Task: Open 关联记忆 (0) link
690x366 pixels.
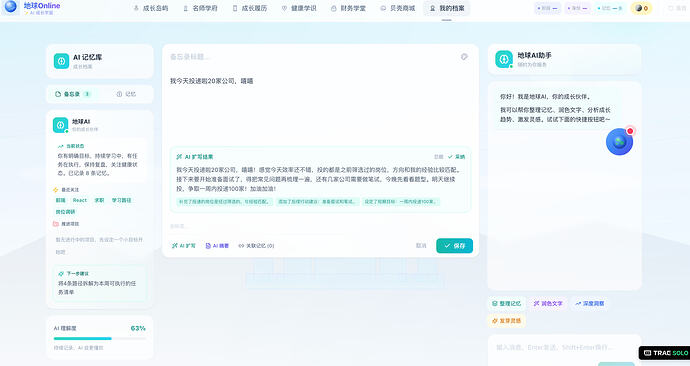Action: tap(257, 245)
